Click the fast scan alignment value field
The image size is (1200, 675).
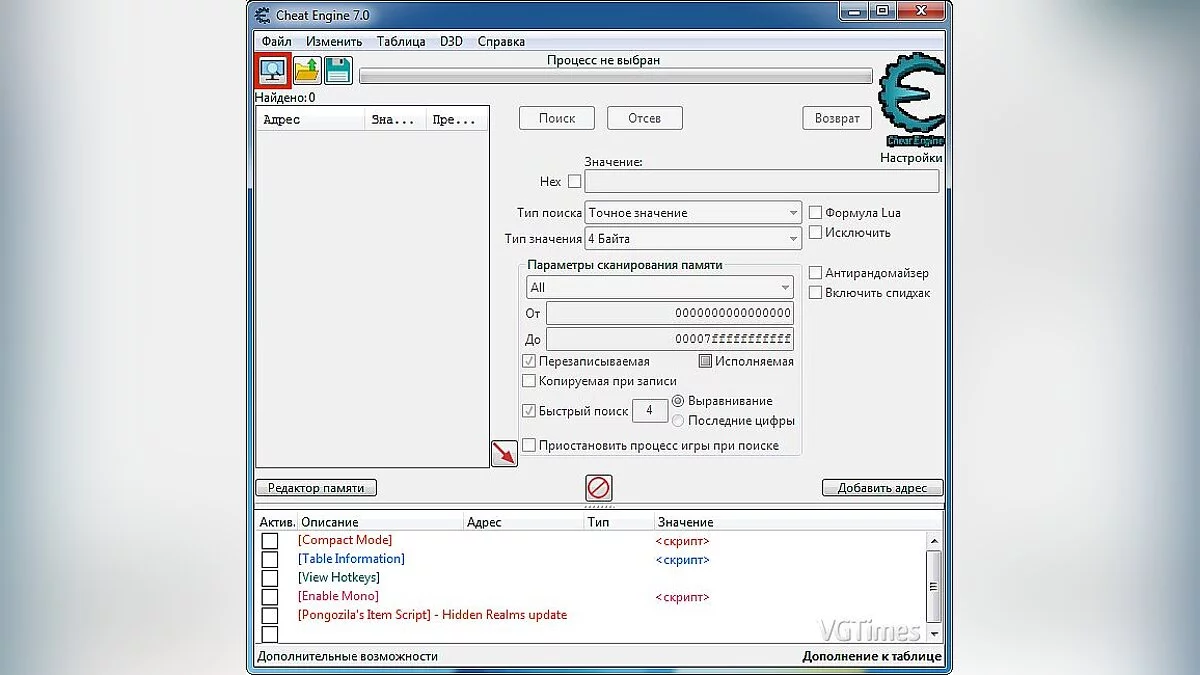[x=650, y=411]
